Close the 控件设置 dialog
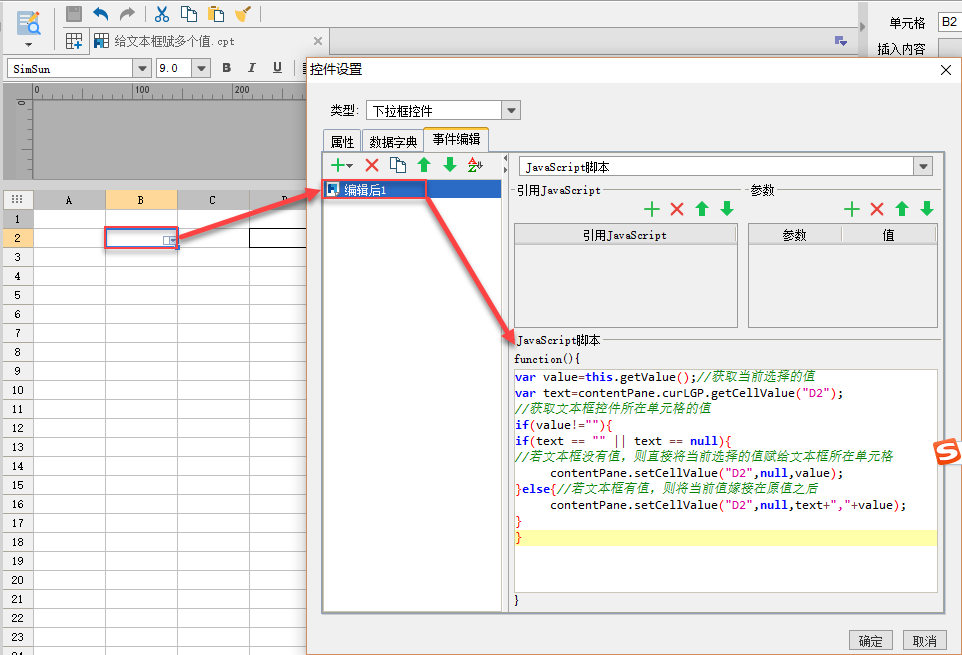This screenshot has height=655, width=962. coord(945,70)
